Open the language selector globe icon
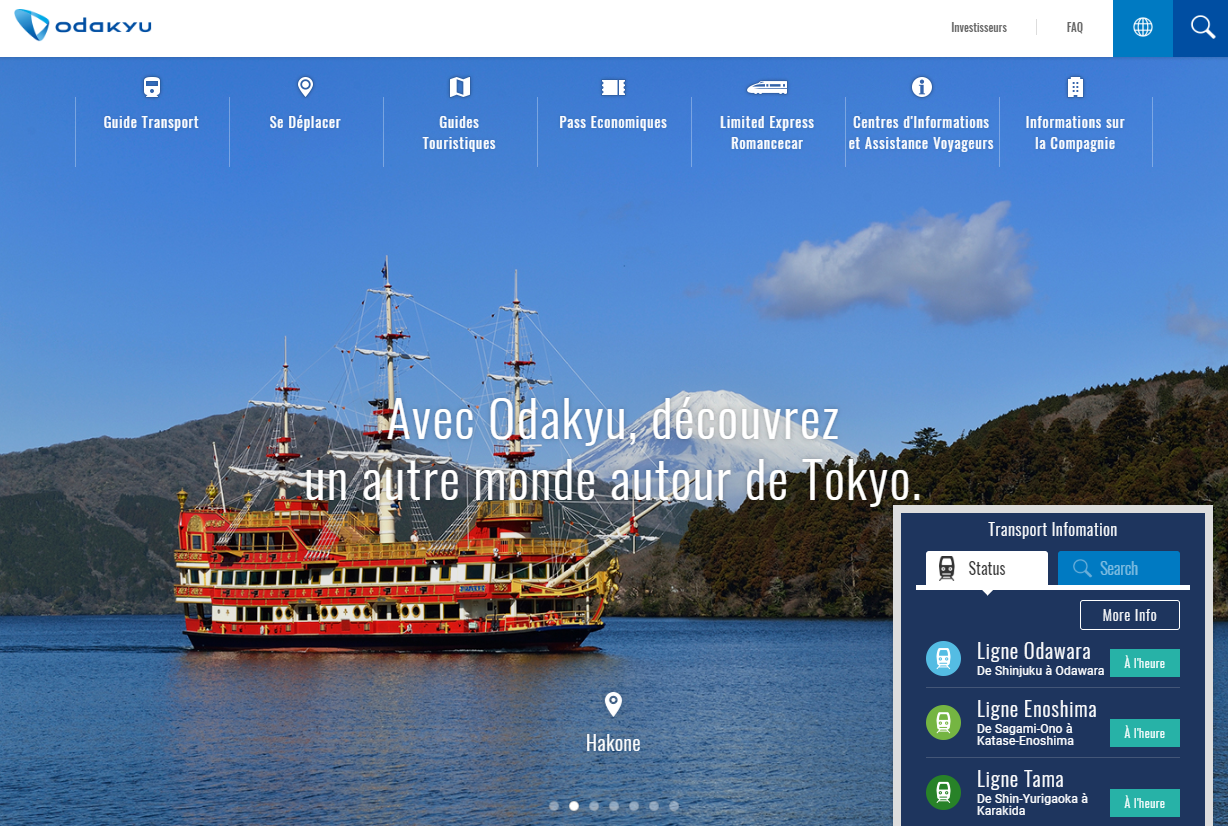1228x826 pixels. click(1142, 28)
